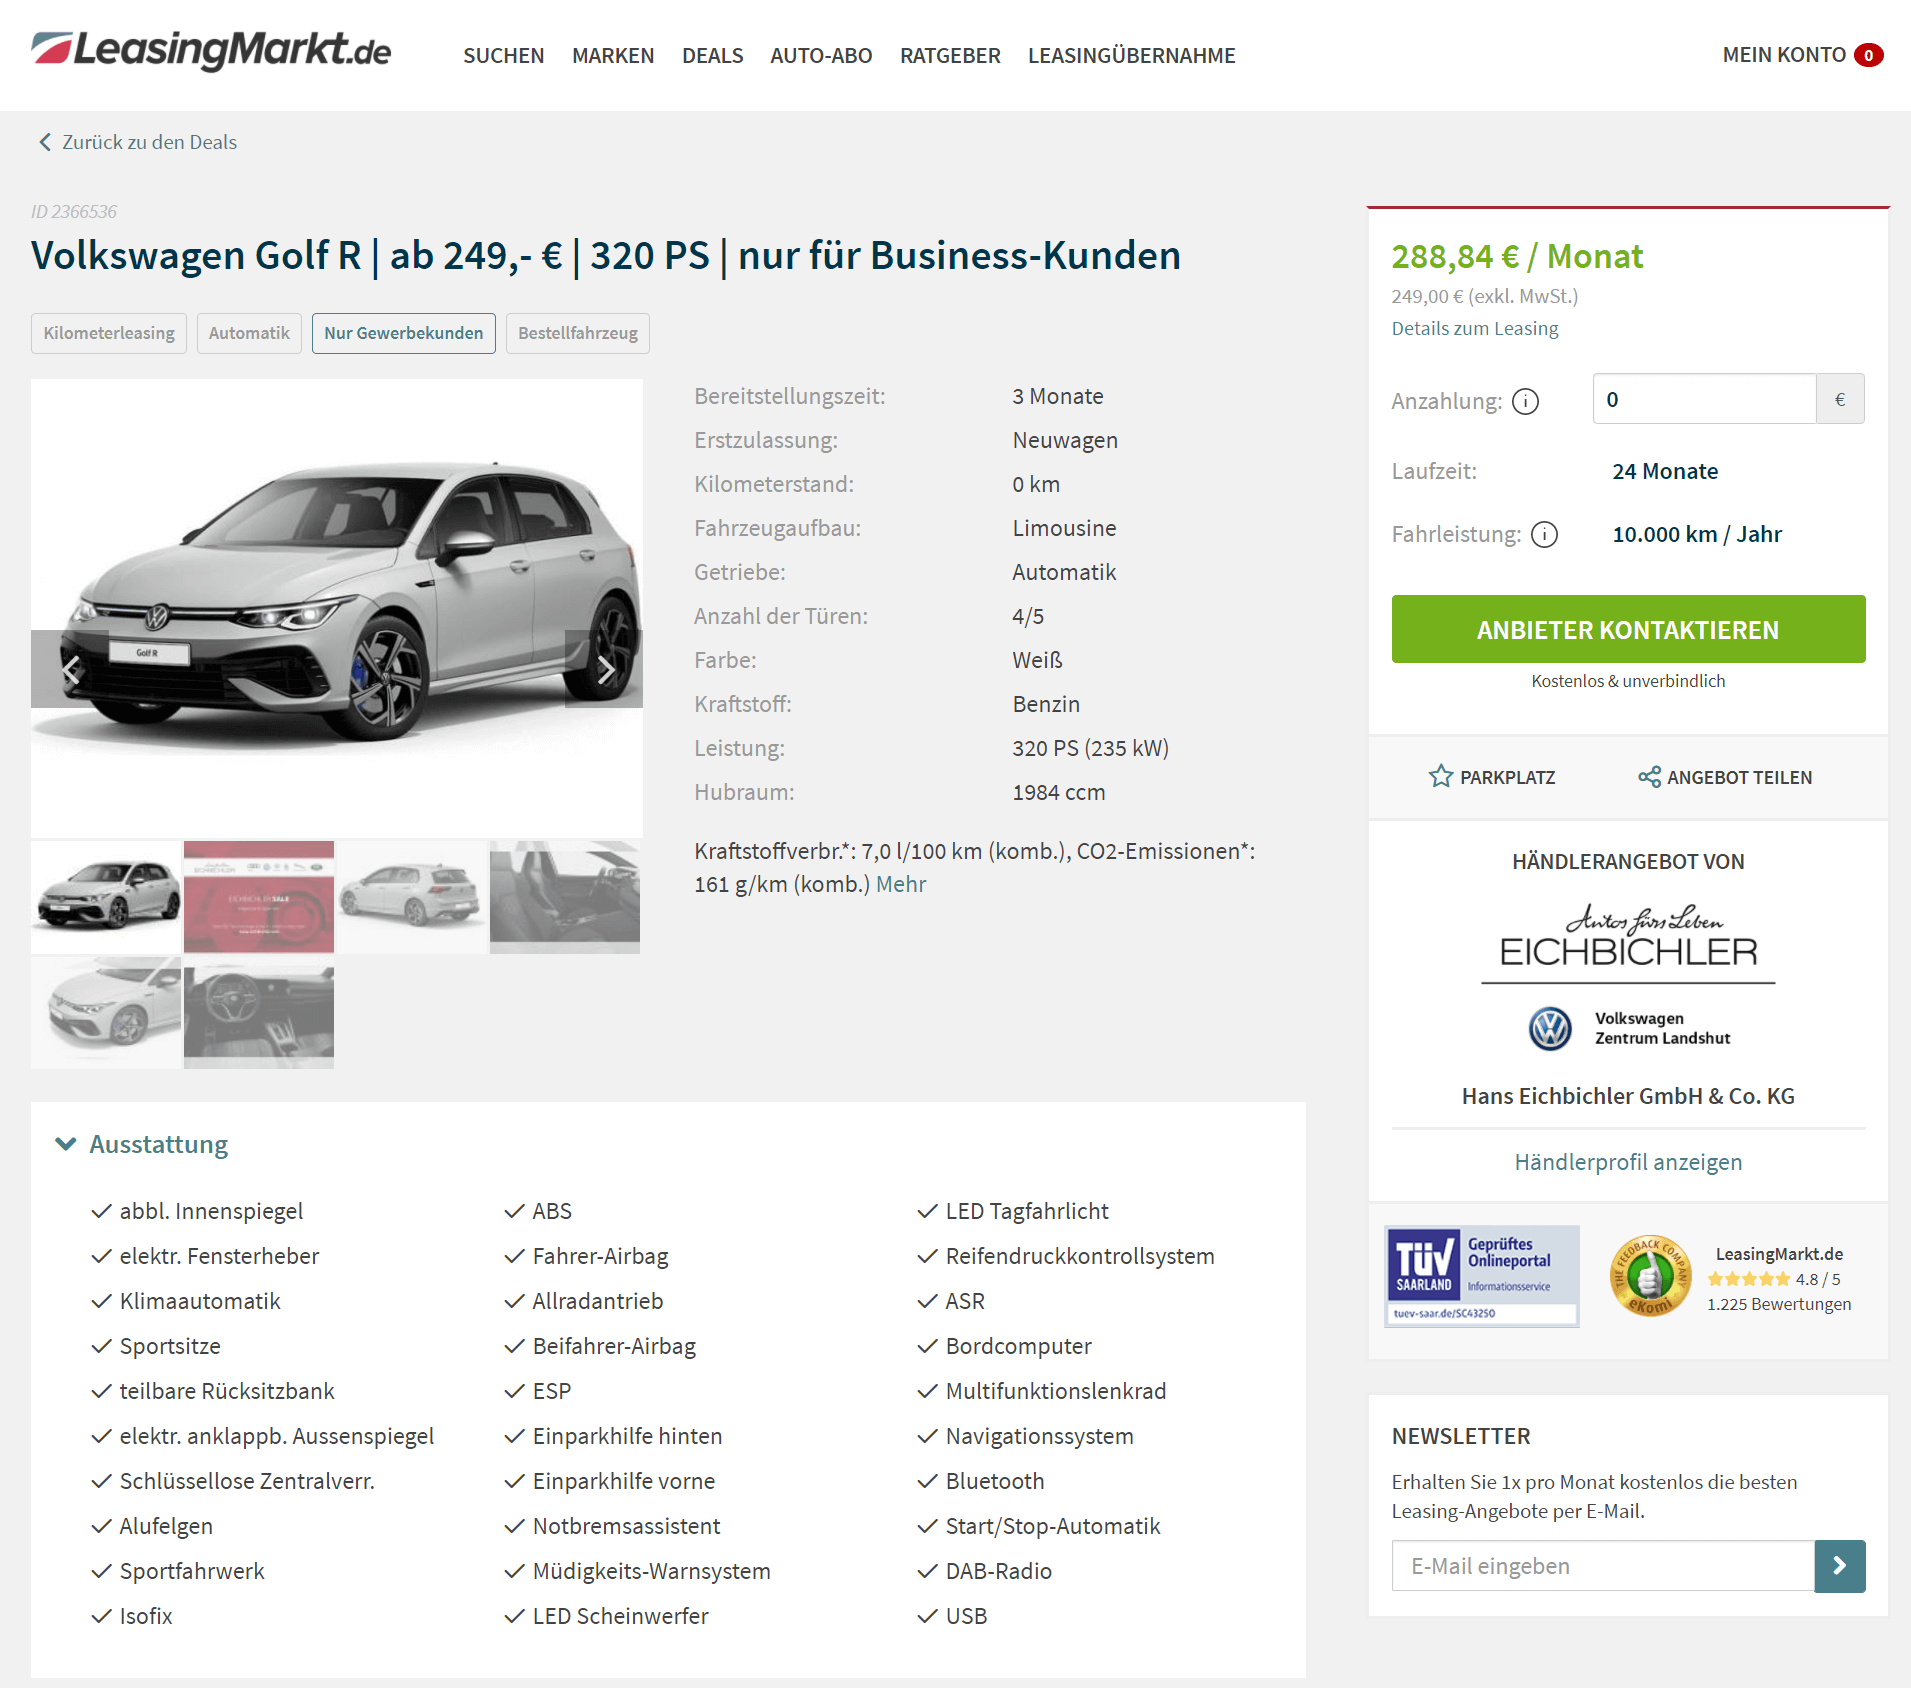Click 10.000 km / Jahr Fahrleistung value
The image size is (1911, 1688).
coord(1697,534)
